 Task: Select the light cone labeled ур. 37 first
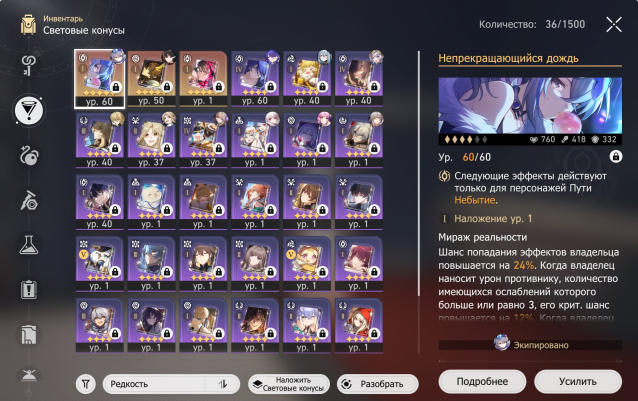click(151, 140)
